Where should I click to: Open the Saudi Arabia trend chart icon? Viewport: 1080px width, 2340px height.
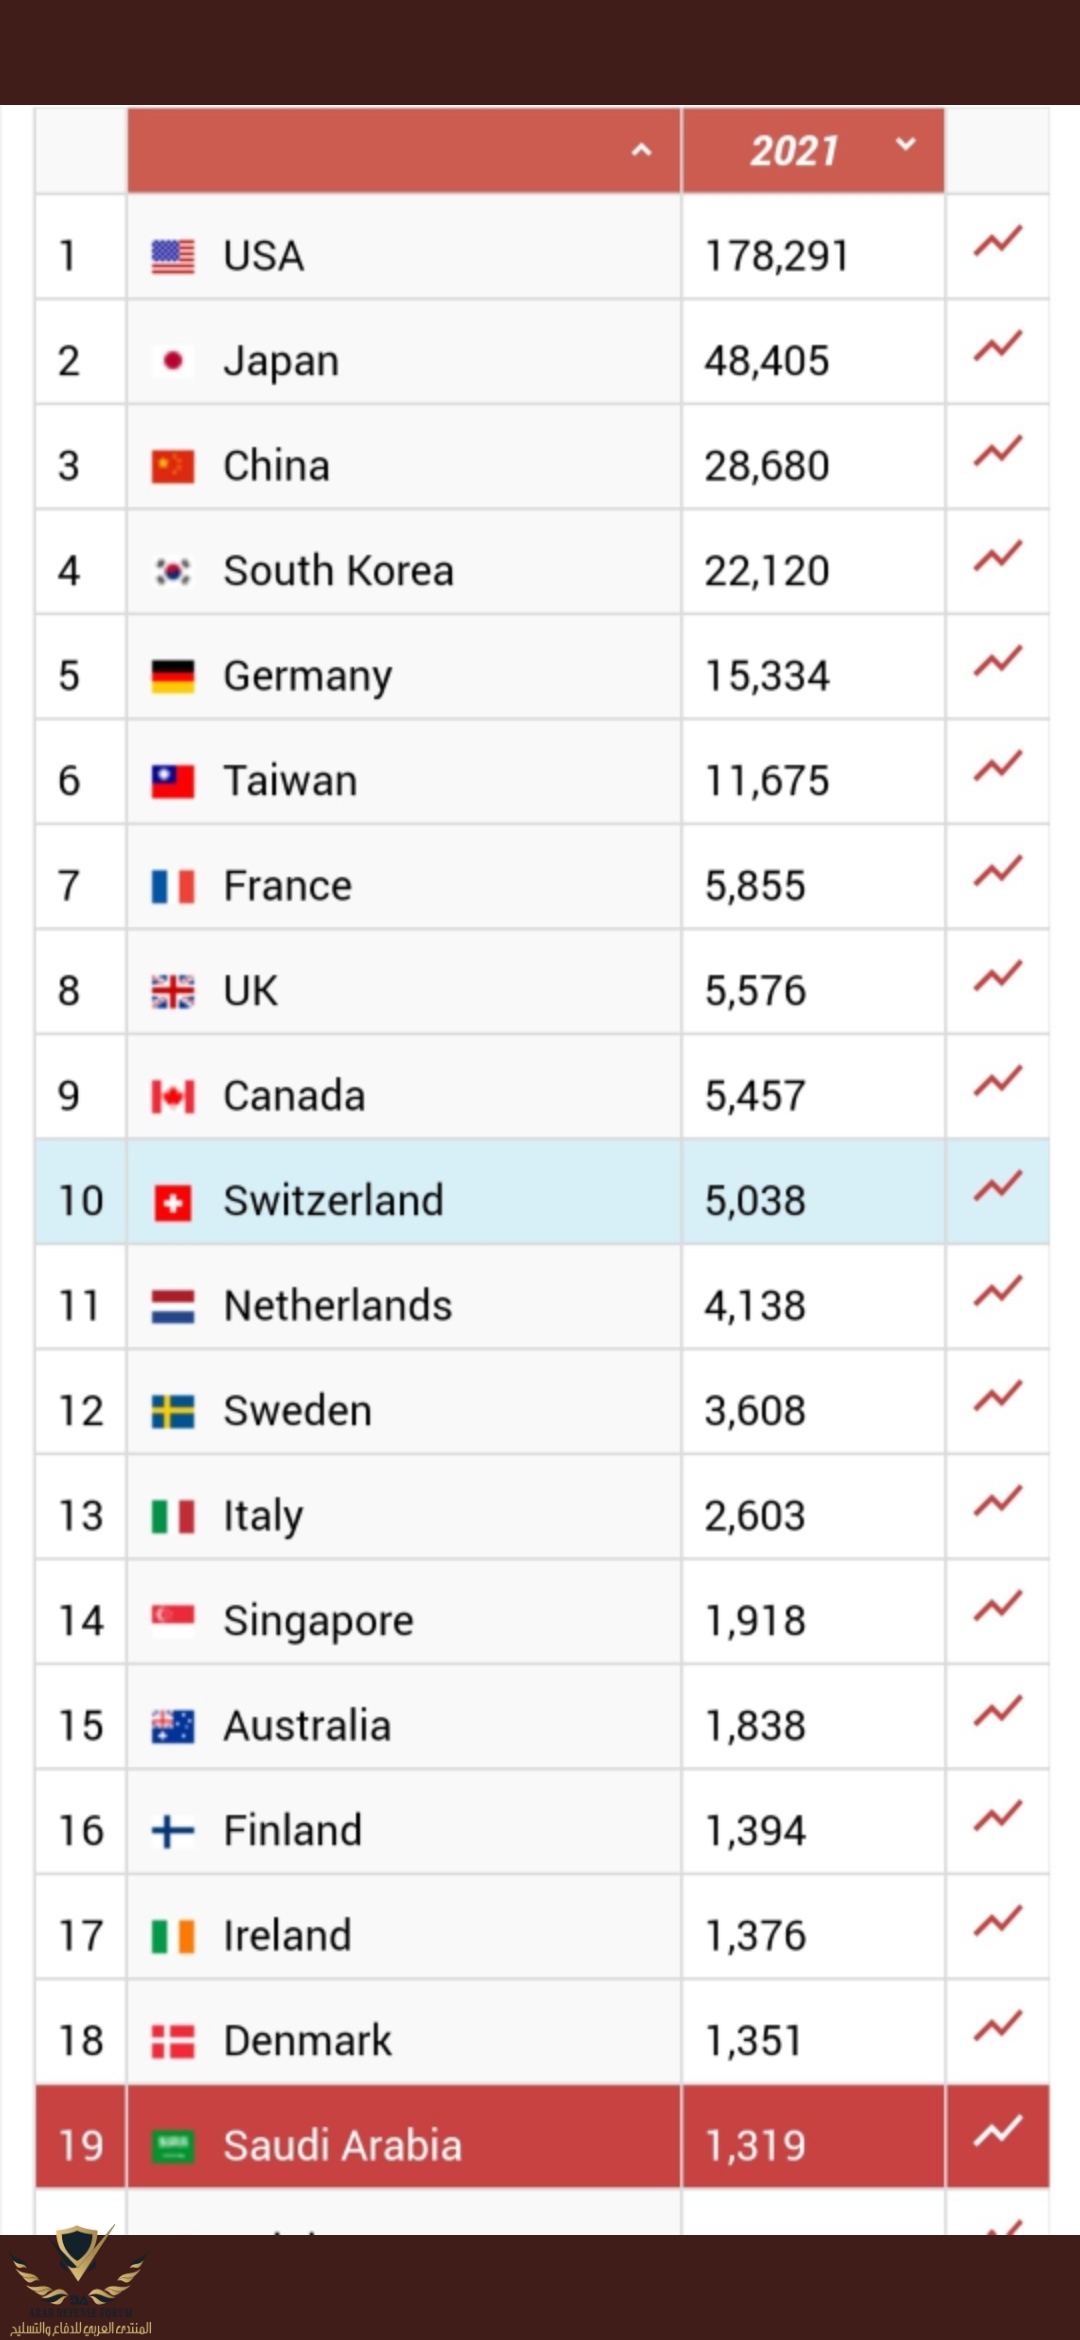tap(998, 2131)
